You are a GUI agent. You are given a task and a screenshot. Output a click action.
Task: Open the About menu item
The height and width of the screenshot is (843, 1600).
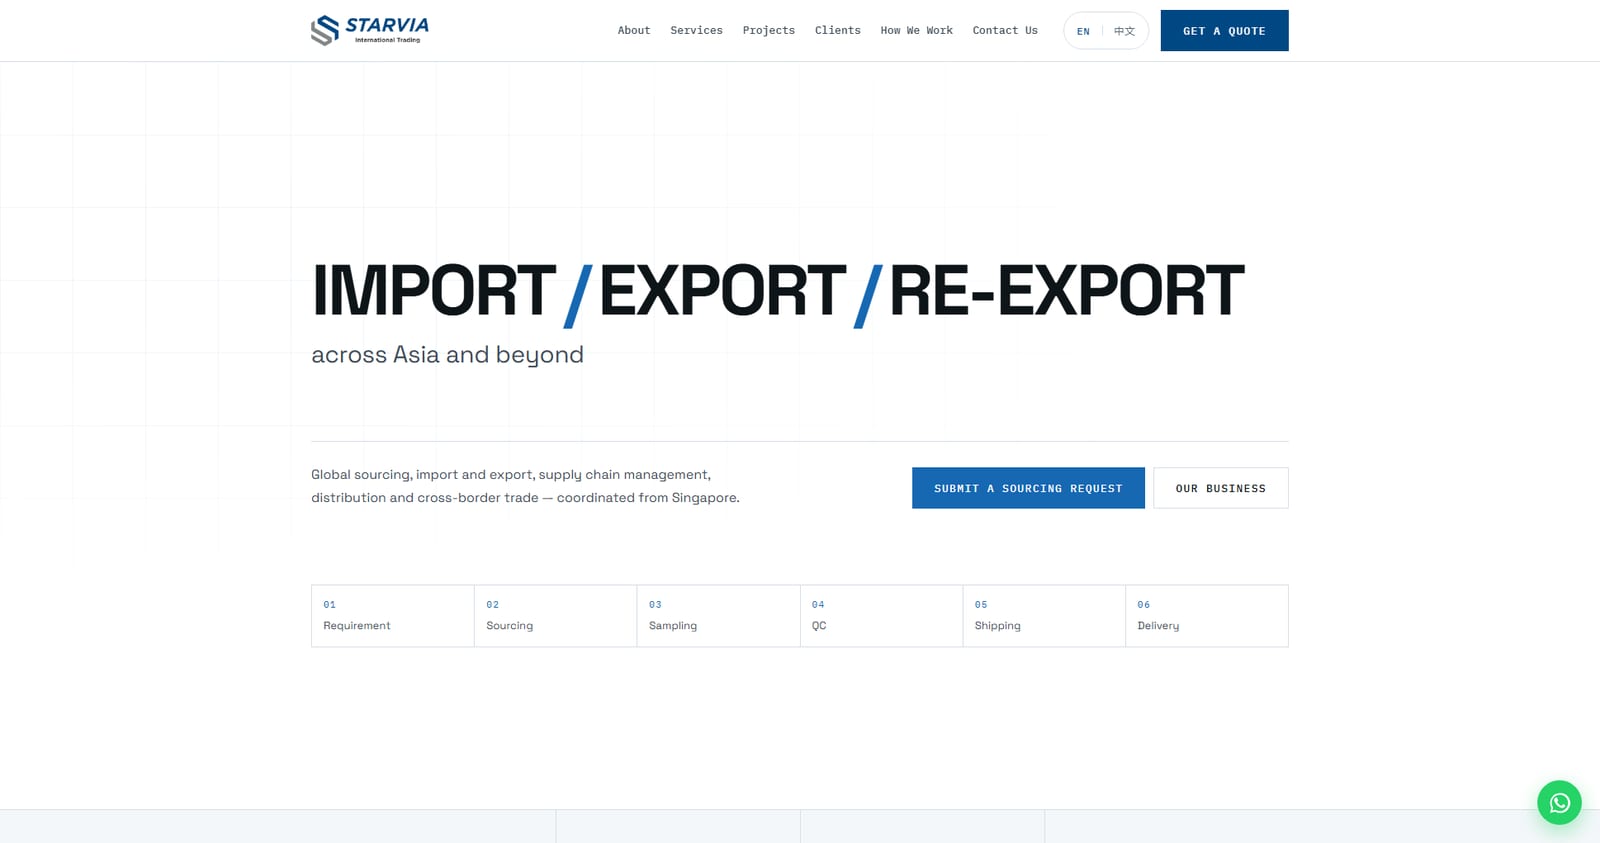point(634,30)
